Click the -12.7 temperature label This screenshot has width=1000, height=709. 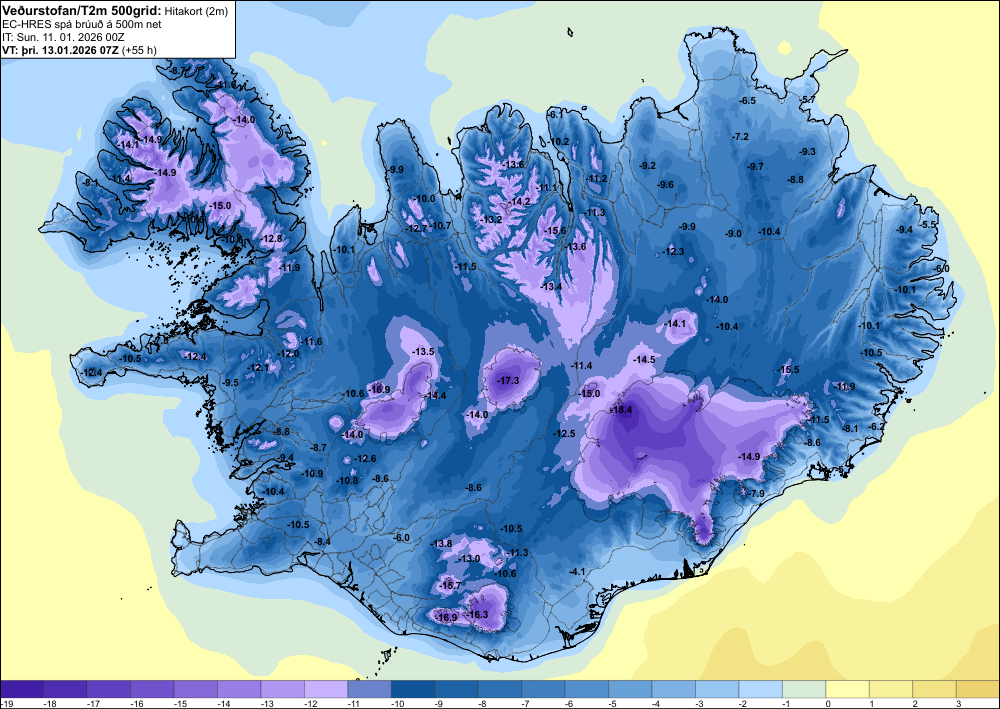416,228
